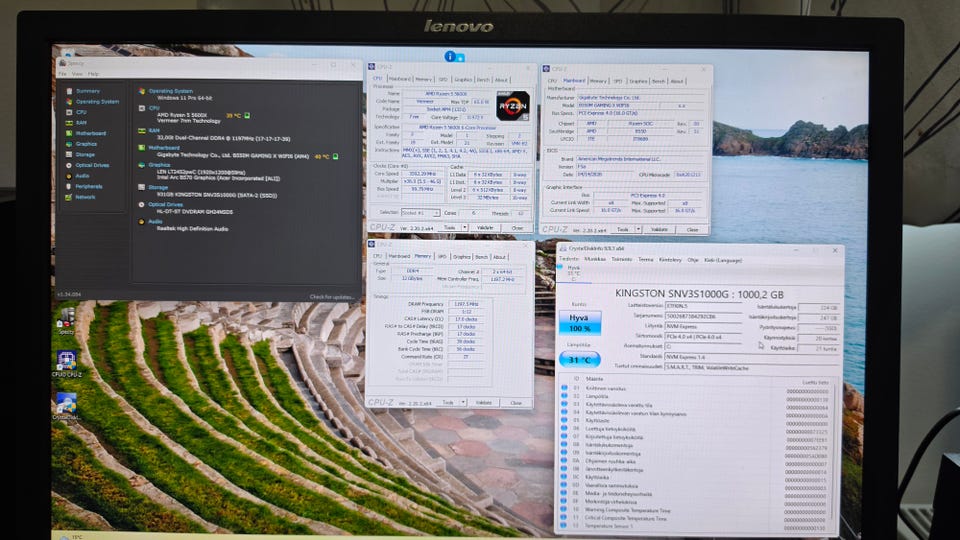
Task: Select the Network entry in Speccy sidebar
Action: point(85,197)
